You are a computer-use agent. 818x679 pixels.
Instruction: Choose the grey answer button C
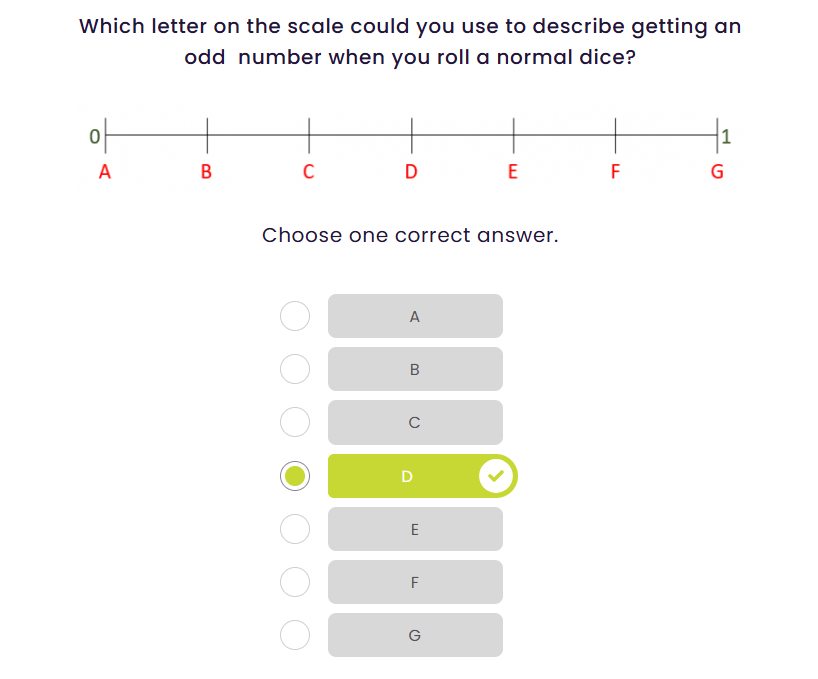415,422
